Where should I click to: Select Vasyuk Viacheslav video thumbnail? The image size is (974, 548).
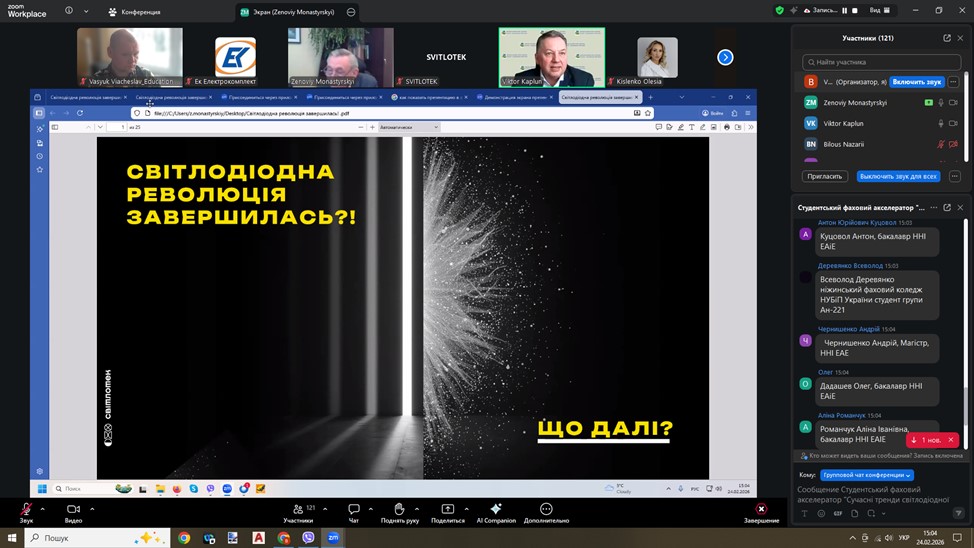coord(130,57)
